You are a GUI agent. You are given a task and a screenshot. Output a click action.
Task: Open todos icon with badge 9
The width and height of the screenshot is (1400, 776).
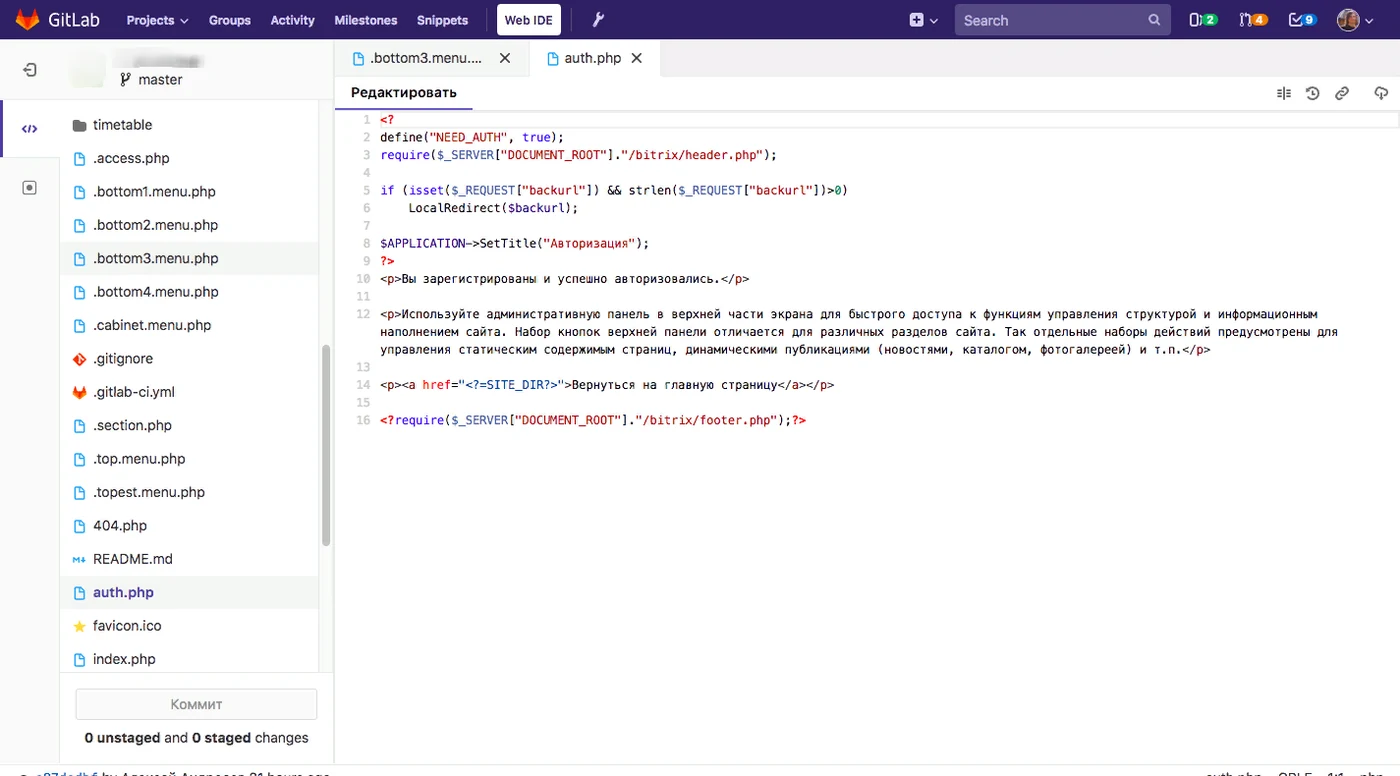click(x=1303, y=20)
